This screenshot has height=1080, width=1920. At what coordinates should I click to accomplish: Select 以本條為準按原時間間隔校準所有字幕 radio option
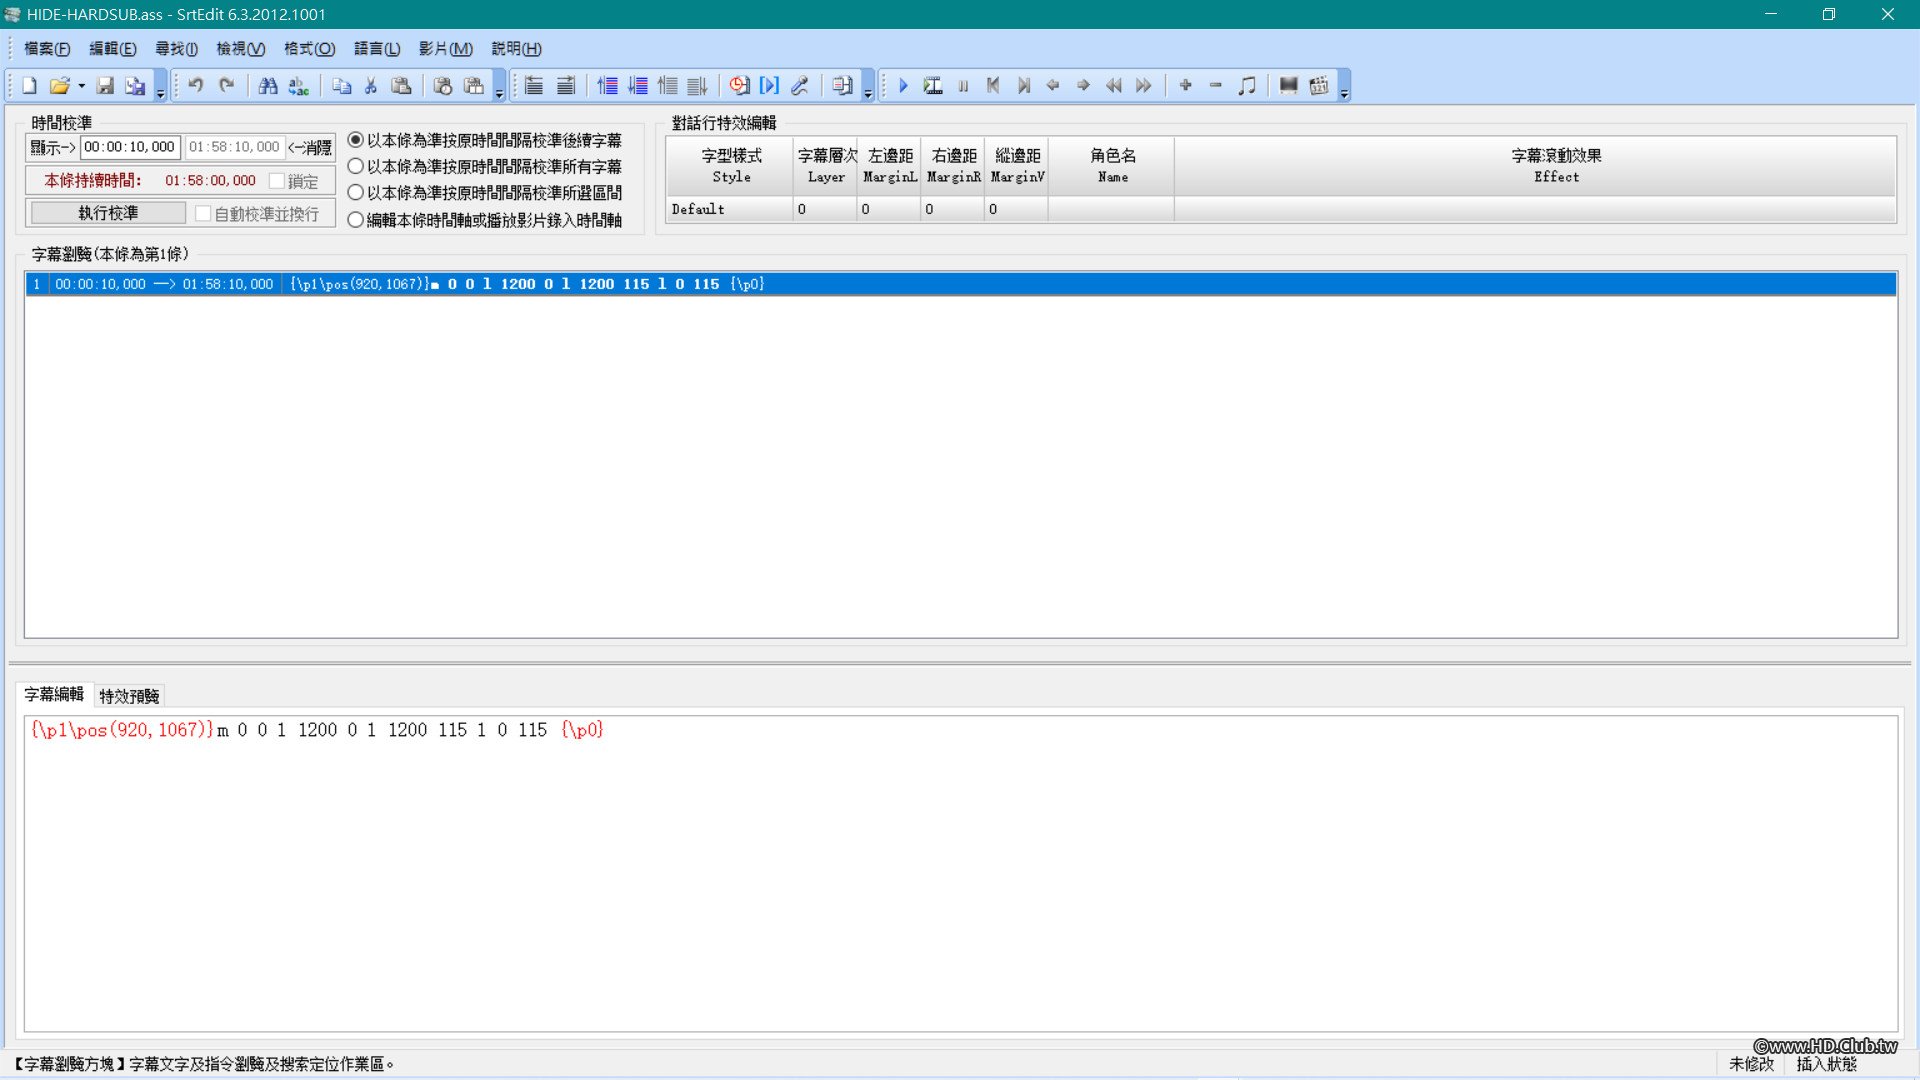coord(355,167)
